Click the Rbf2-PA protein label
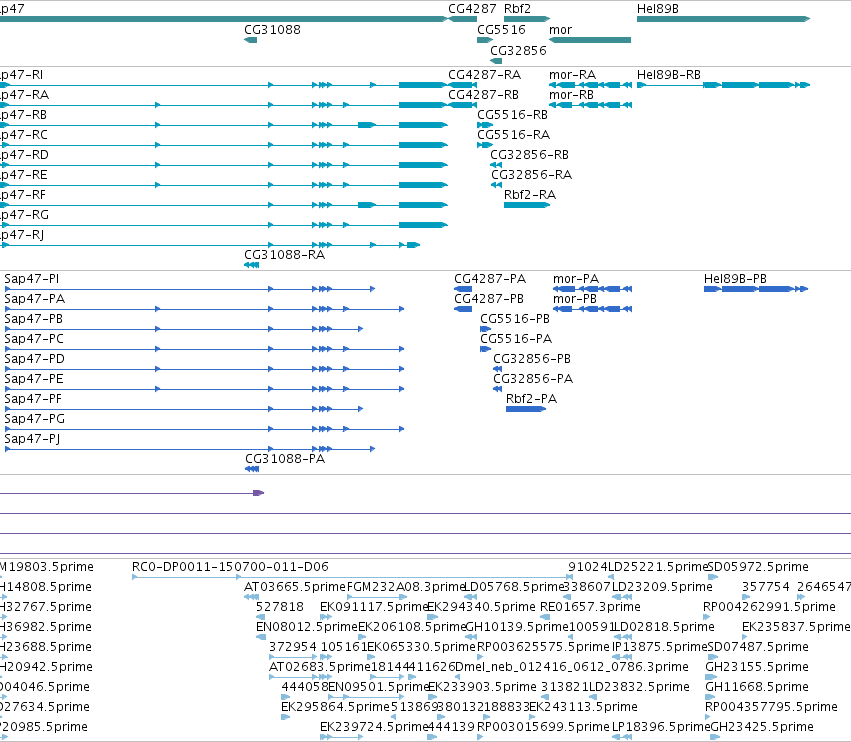The height and width of the screenshot is (742, 851). tap(532, 398)
